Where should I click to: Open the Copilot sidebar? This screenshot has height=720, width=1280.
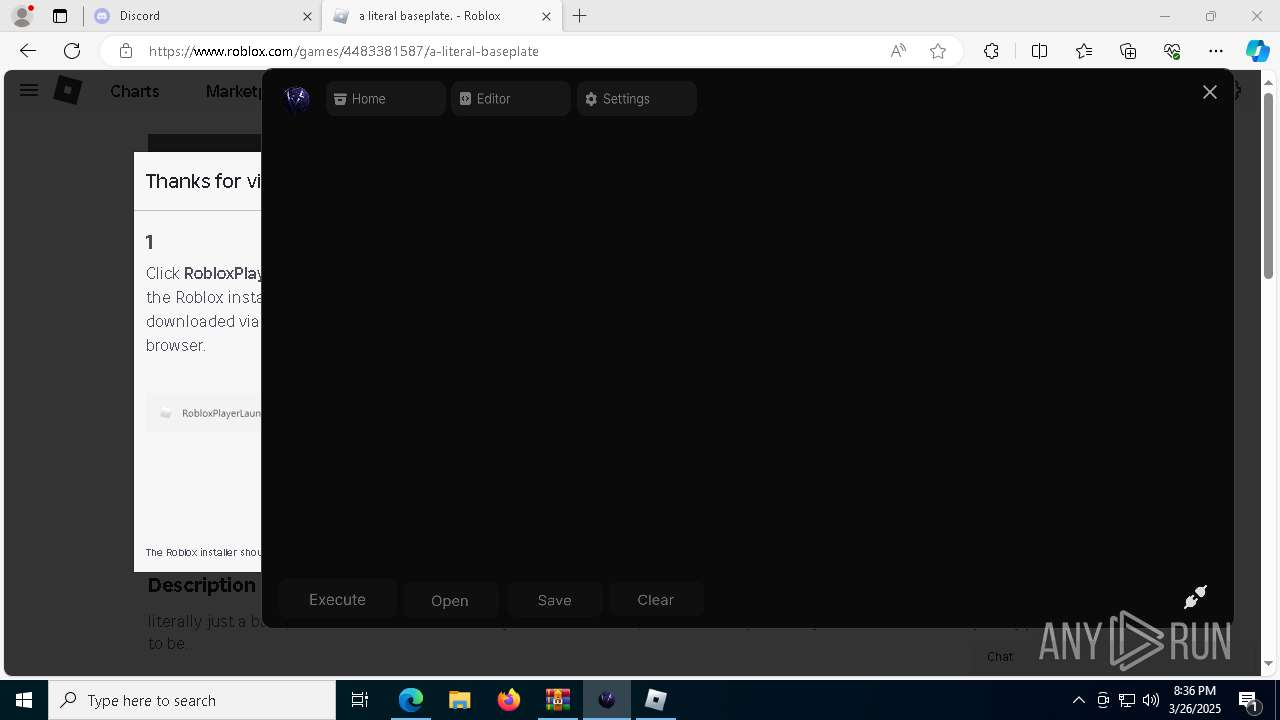(x=1257, y=51)
